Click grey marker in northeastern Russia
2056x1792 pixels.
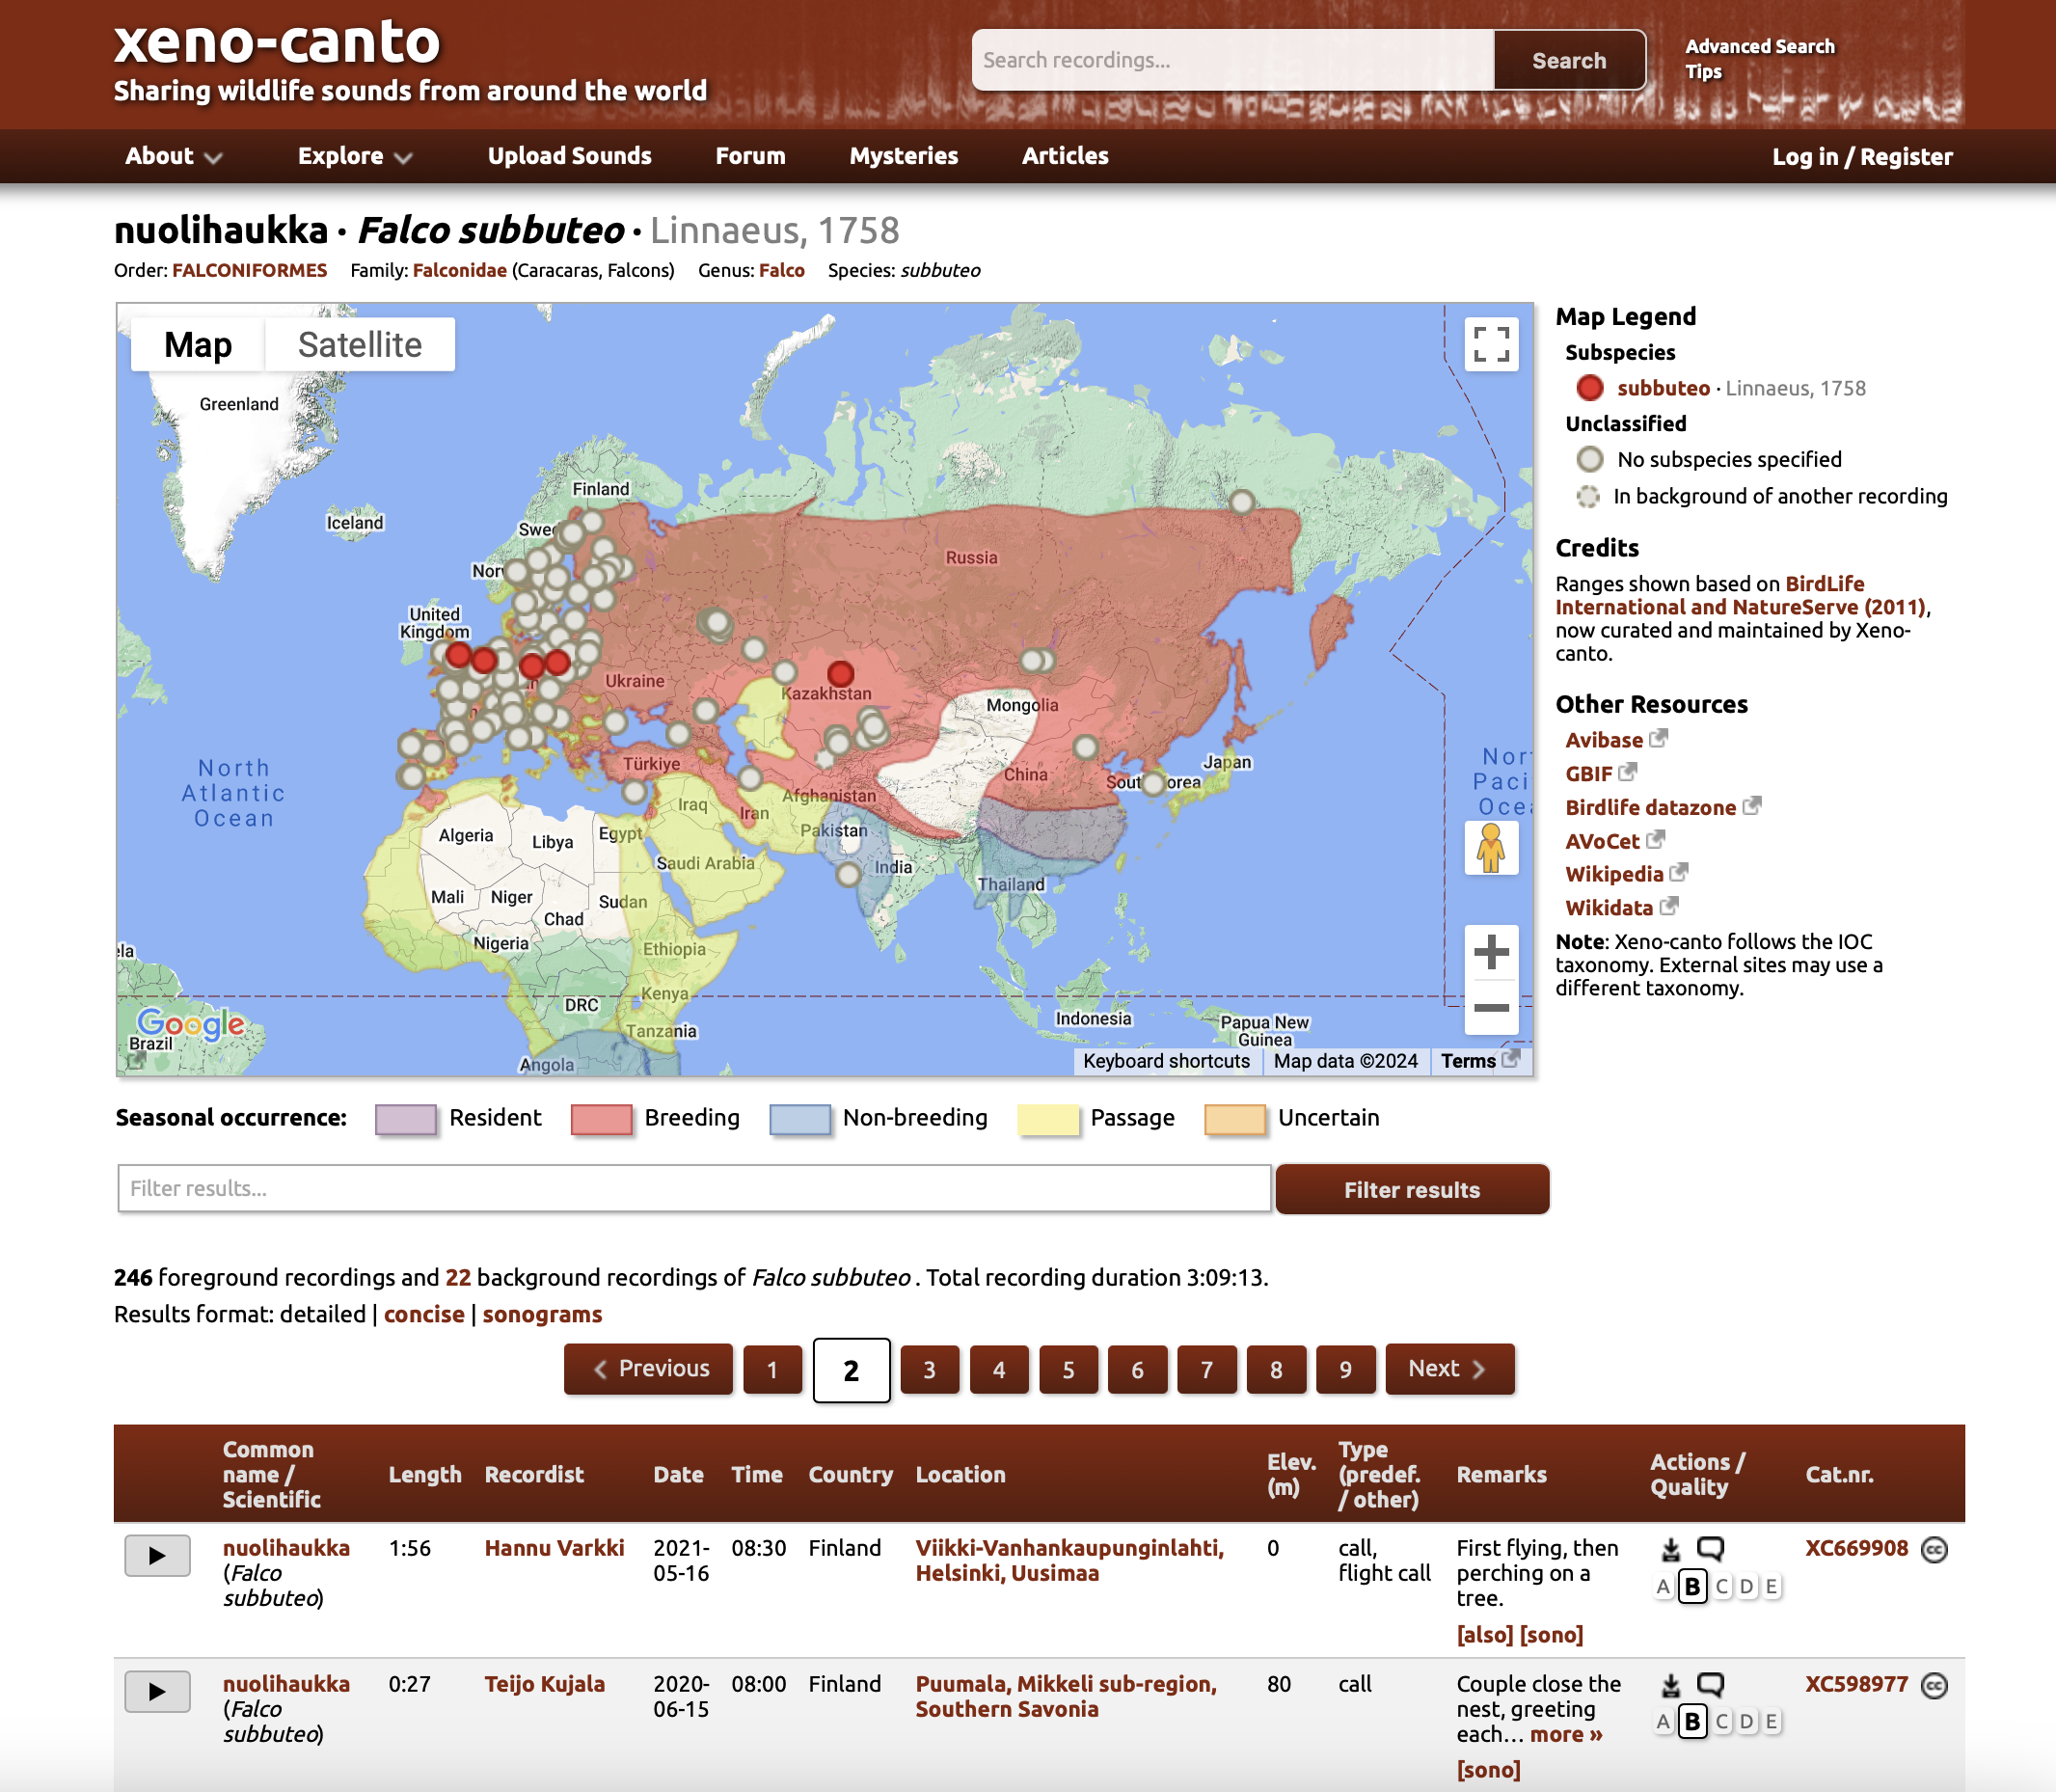click(x=1241, y=501)
